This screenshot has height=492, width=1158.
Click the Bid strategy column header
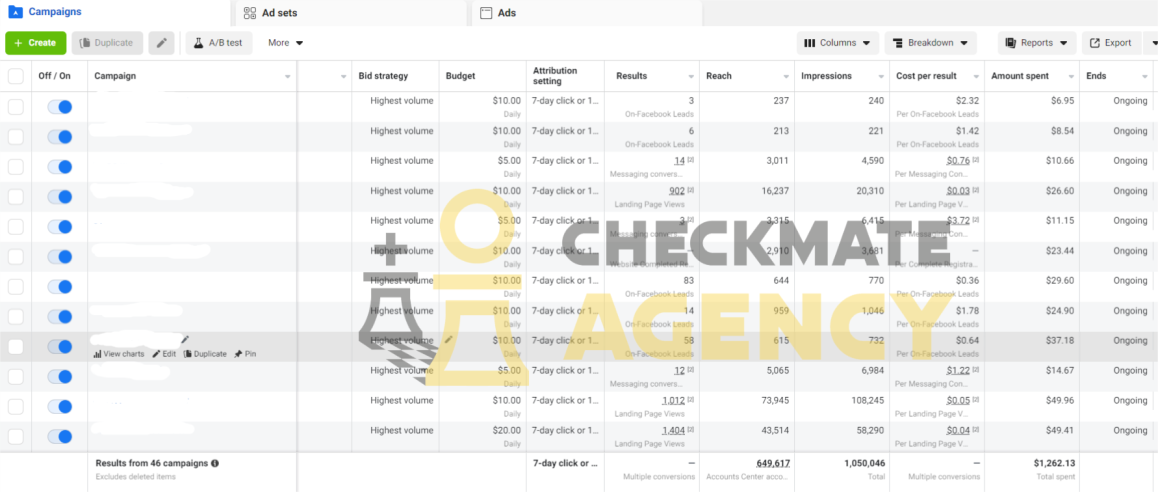tap(383, 76)
